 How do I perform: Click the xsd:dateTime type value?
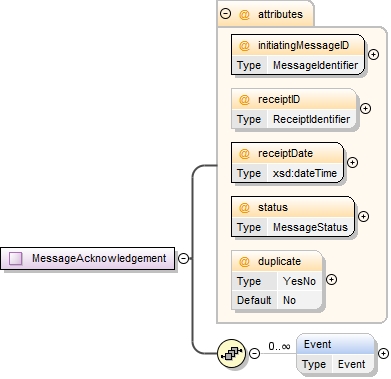click(305, 173)
